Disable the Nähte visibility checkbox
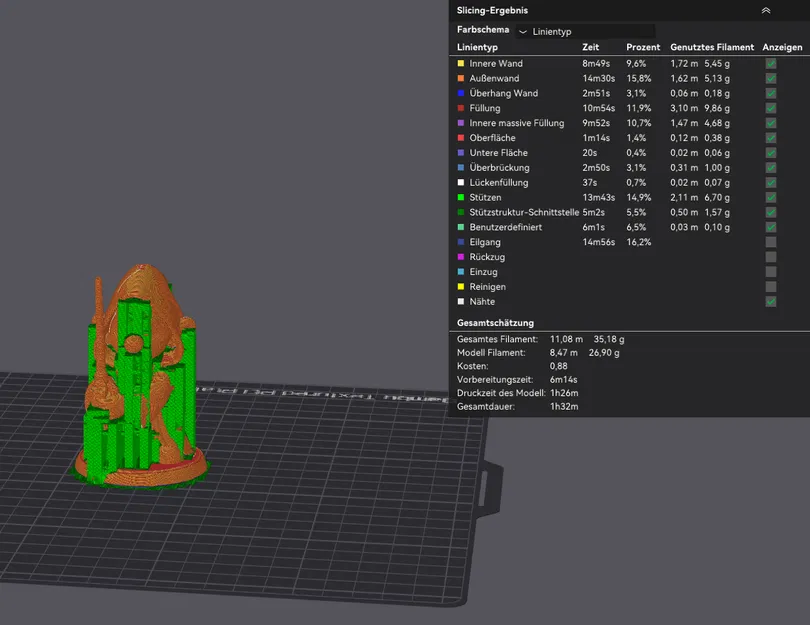Image resolution: width=810 pixels, height=625 pixels. [x=770, y=301]
